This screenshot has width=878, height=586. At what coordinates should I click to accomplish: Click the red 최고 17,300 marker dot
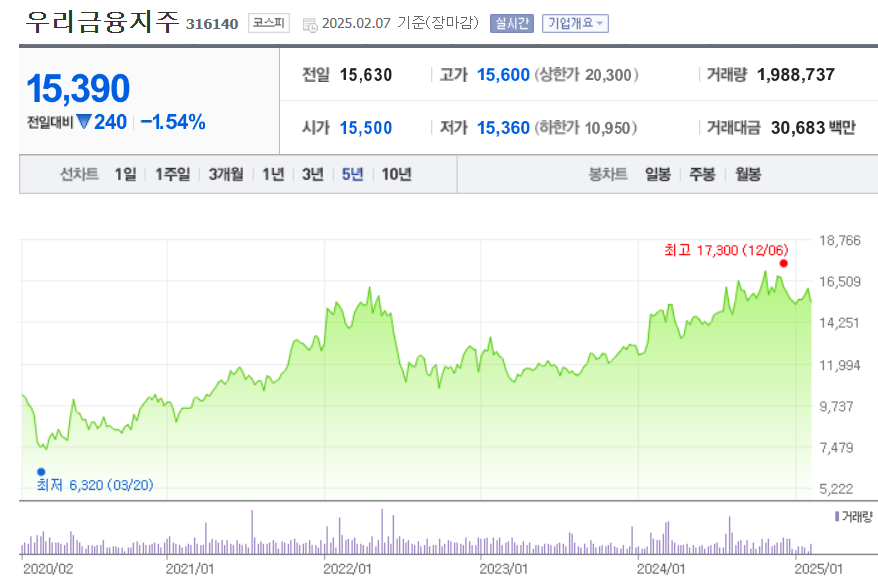coord(783,264)
